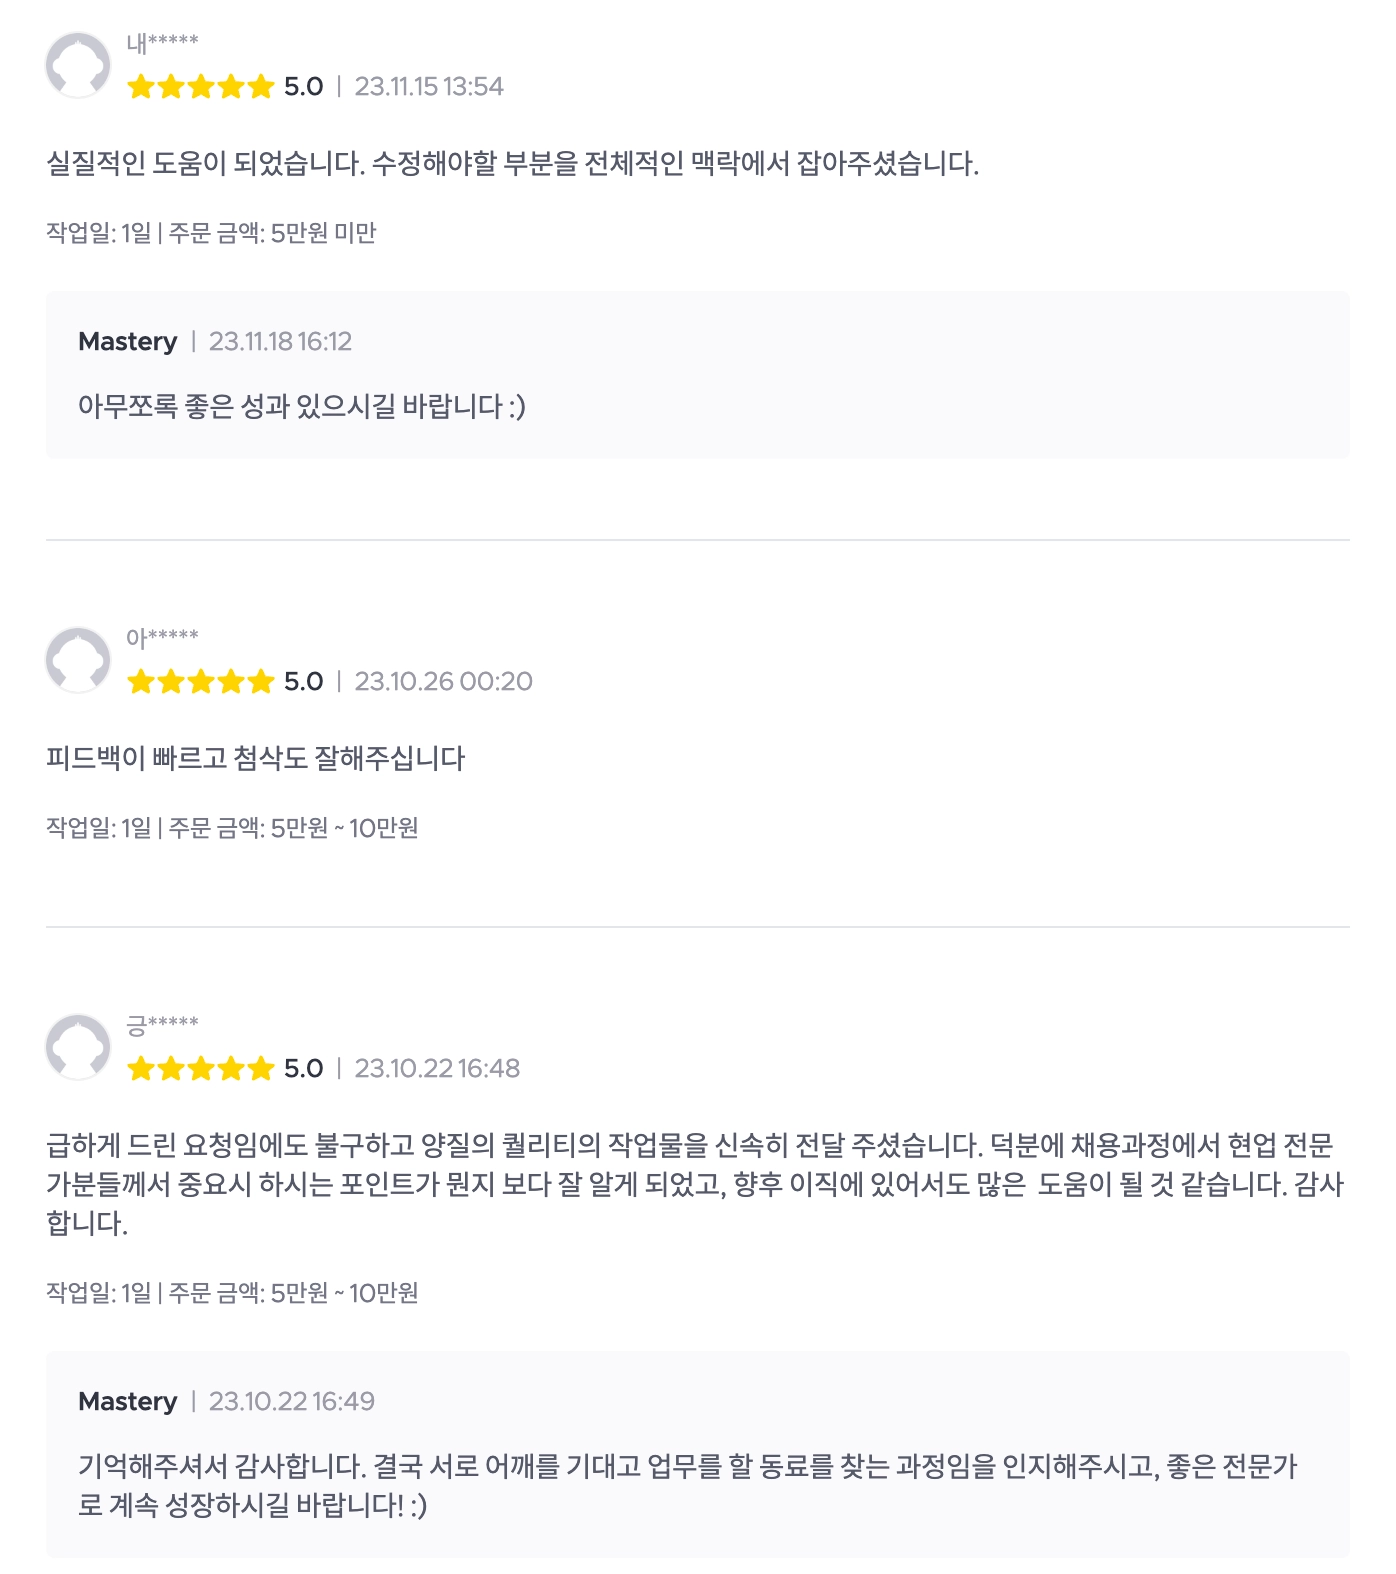The image size is (1396, 1574).
Task: Click the star rating on 23.10.26 review
Action: 200,682
